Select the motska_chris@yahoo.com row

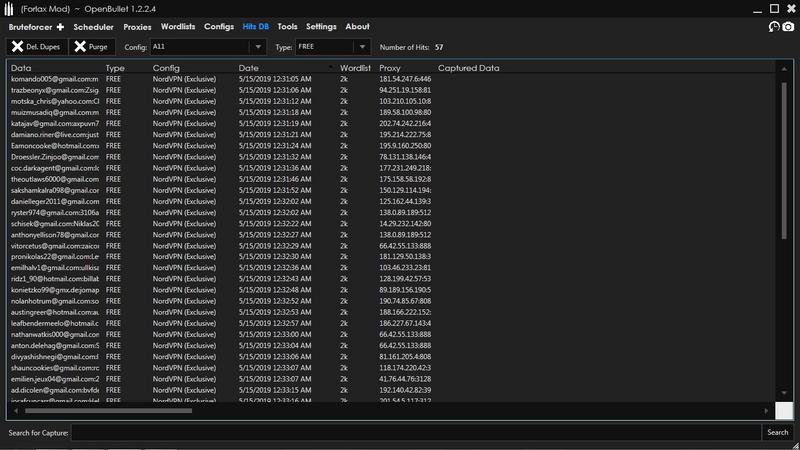point(392,102)
